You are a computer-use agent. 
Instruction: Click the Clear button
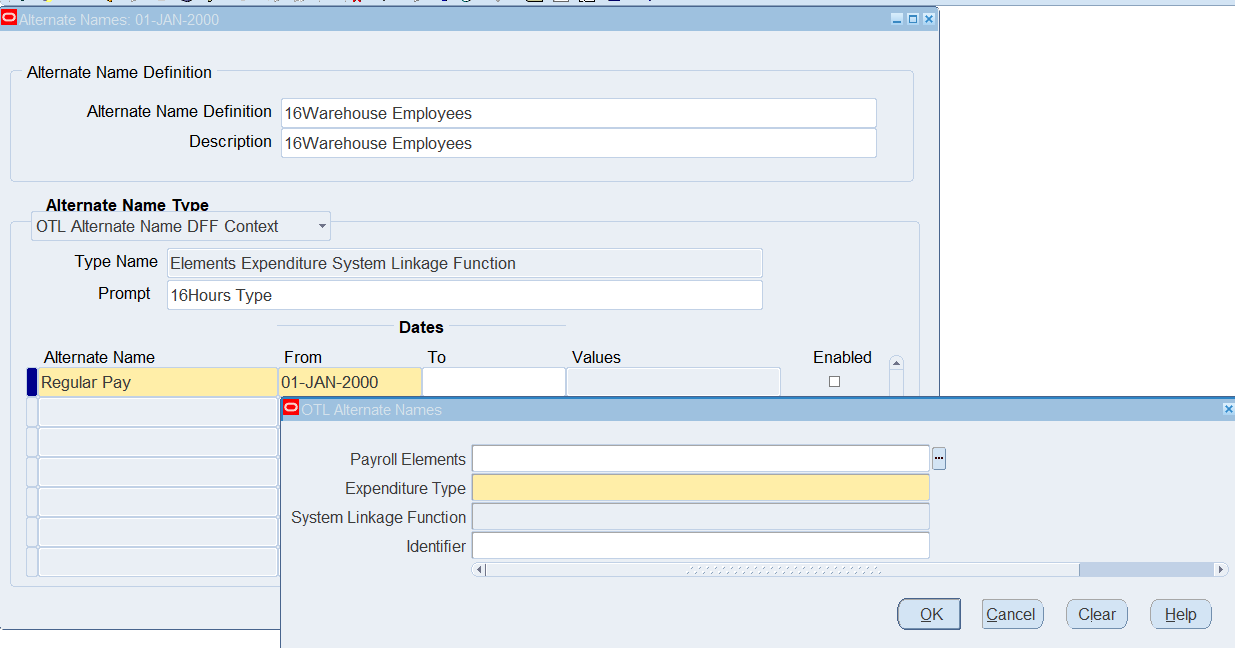click(x=1096, y=614)
